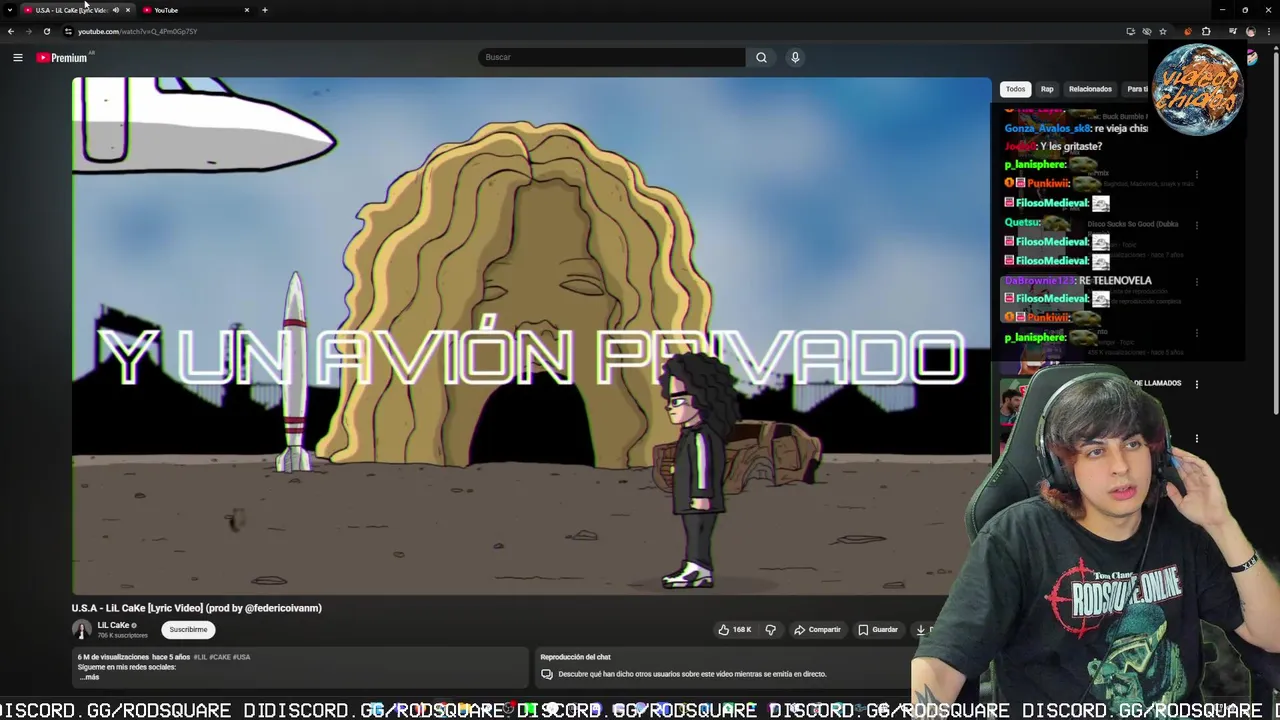
Task: Open the YouTube hamburger guide menu
Action: pyautogui.click(x=17, y=58)
